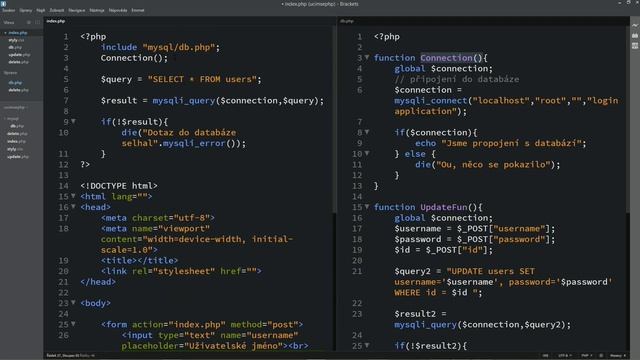Open the Soubor menu
The height and width of the screenshot is (360, 640).
[8, 10]
